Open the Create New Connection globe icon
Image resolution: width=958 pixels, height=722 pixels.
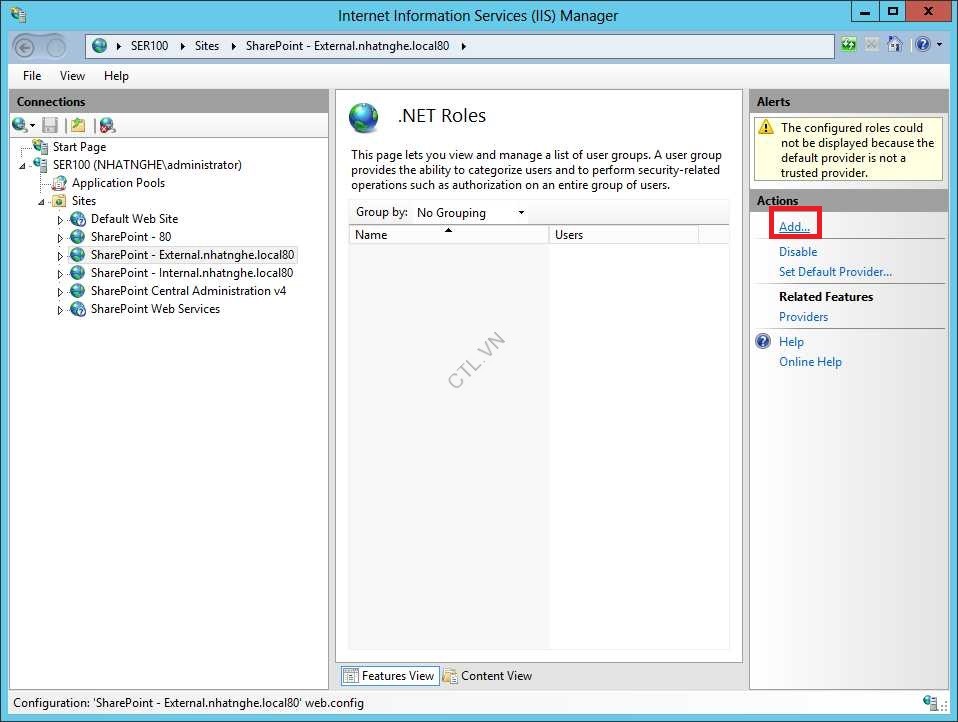tap(18, 124)
